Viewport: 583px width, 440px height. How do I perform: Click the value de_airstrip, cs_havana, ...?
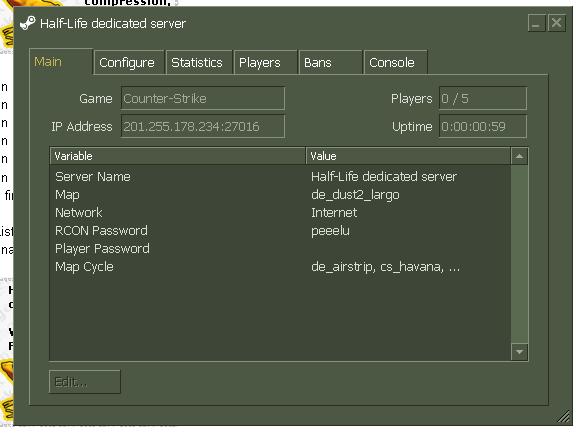385,267
